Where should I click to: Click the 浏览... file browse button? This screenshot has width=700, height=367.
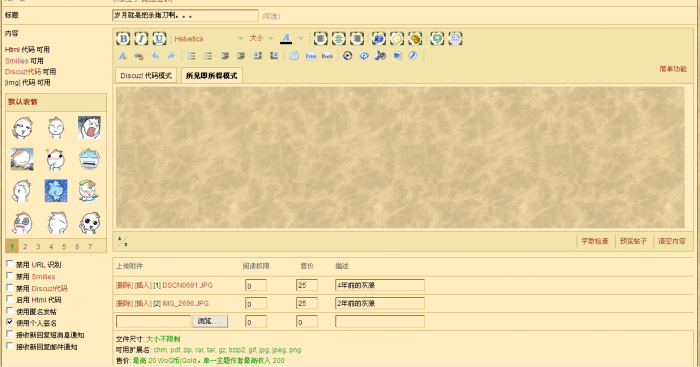coord(210,321)
